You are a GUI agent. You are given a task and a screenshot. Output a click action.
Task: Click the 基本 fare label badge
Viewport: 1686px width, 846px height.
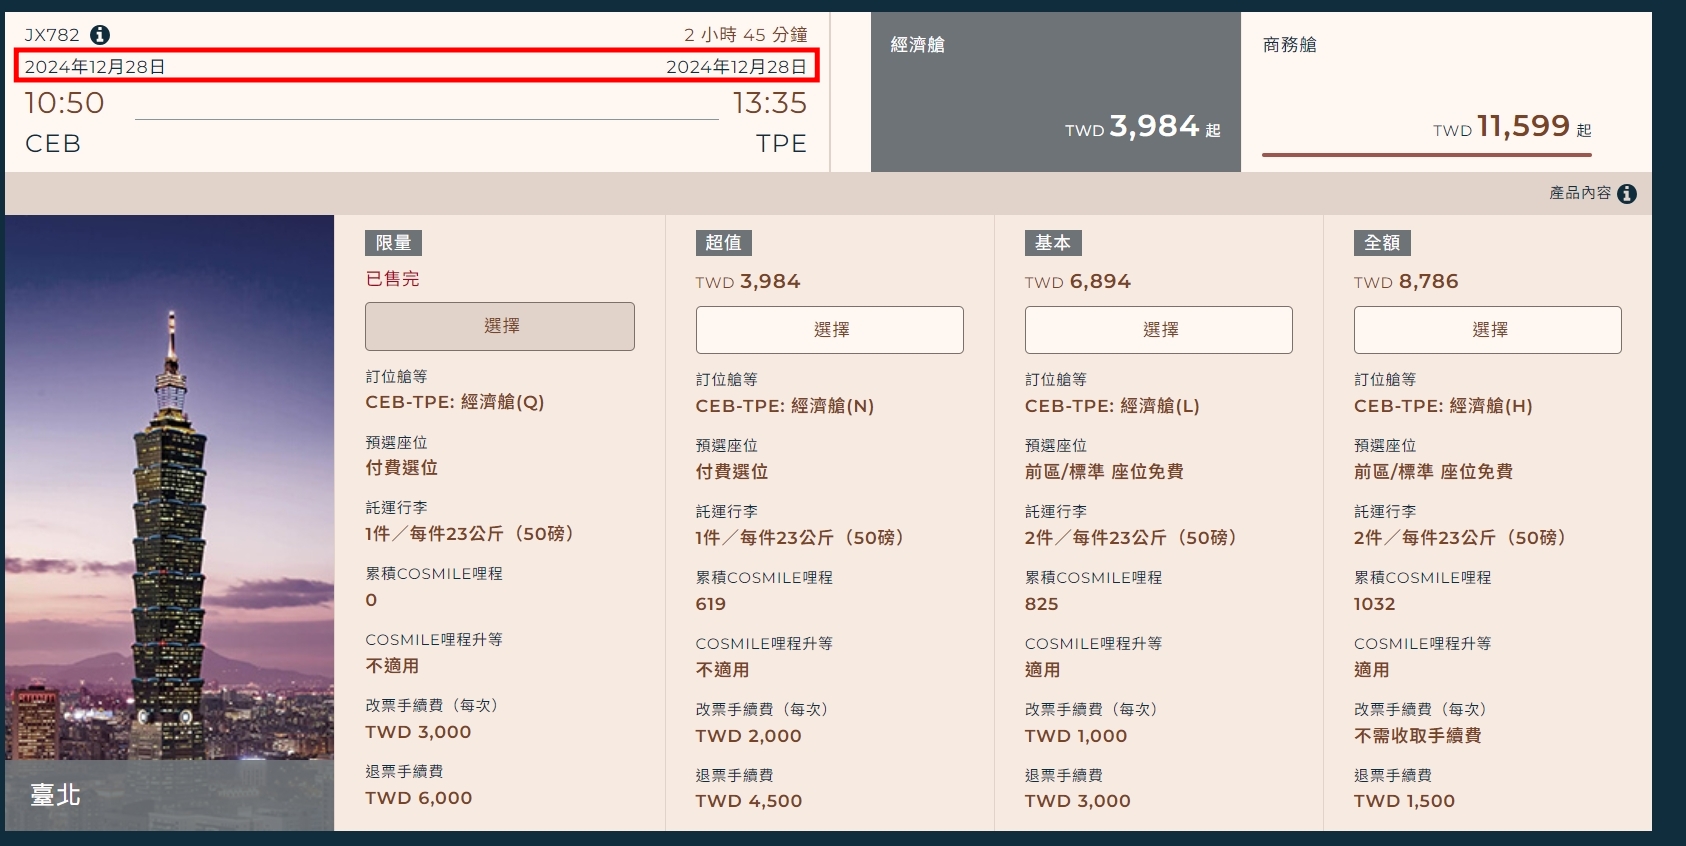coord(1052,243)
